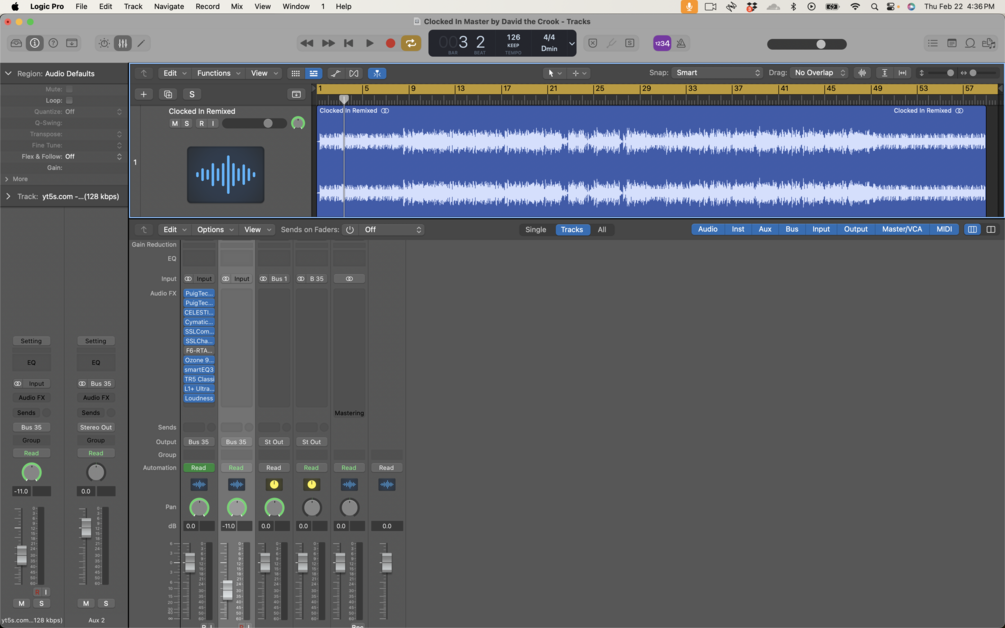Open the Editors pencil icon
Viewport: 1005px width, 628px height.
pyautogui.click(x=141, y=43)
